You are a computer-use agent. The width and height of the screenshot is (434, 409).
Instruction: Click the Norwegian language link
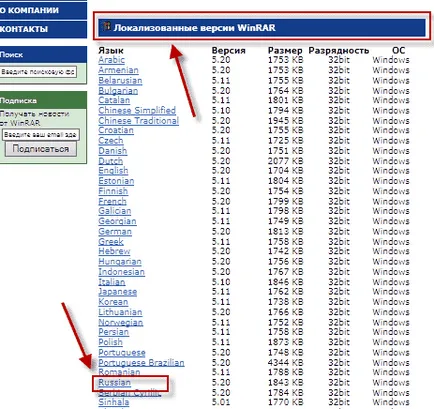[121, 322]
